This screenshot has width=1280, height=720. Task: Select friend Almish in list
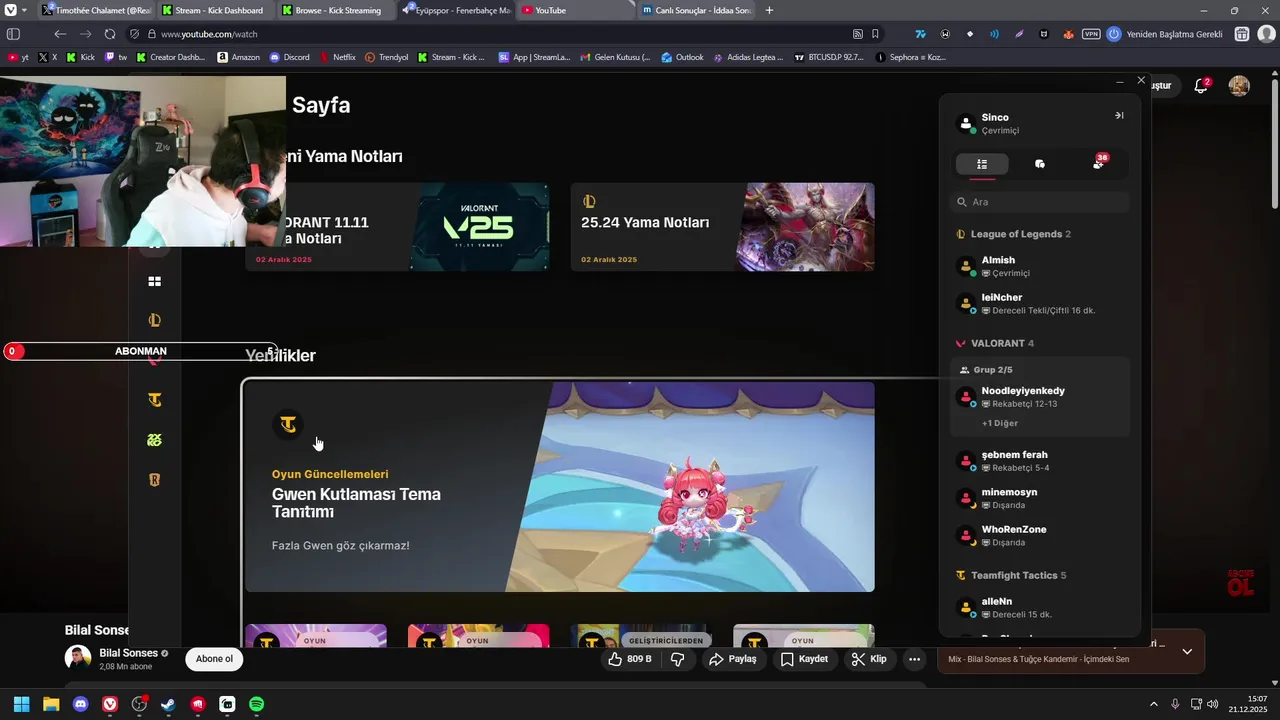1040,266
